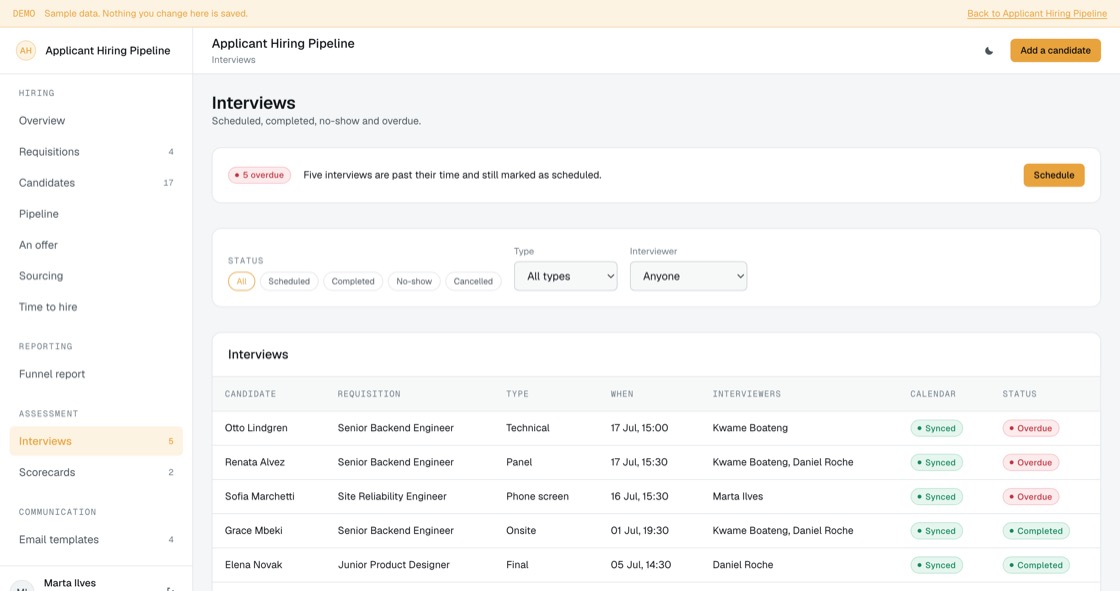This screenshot has width=1120, height=591.
Task: Click Overdue status in Otto Lindgren row
Action: pos(1031,428)
